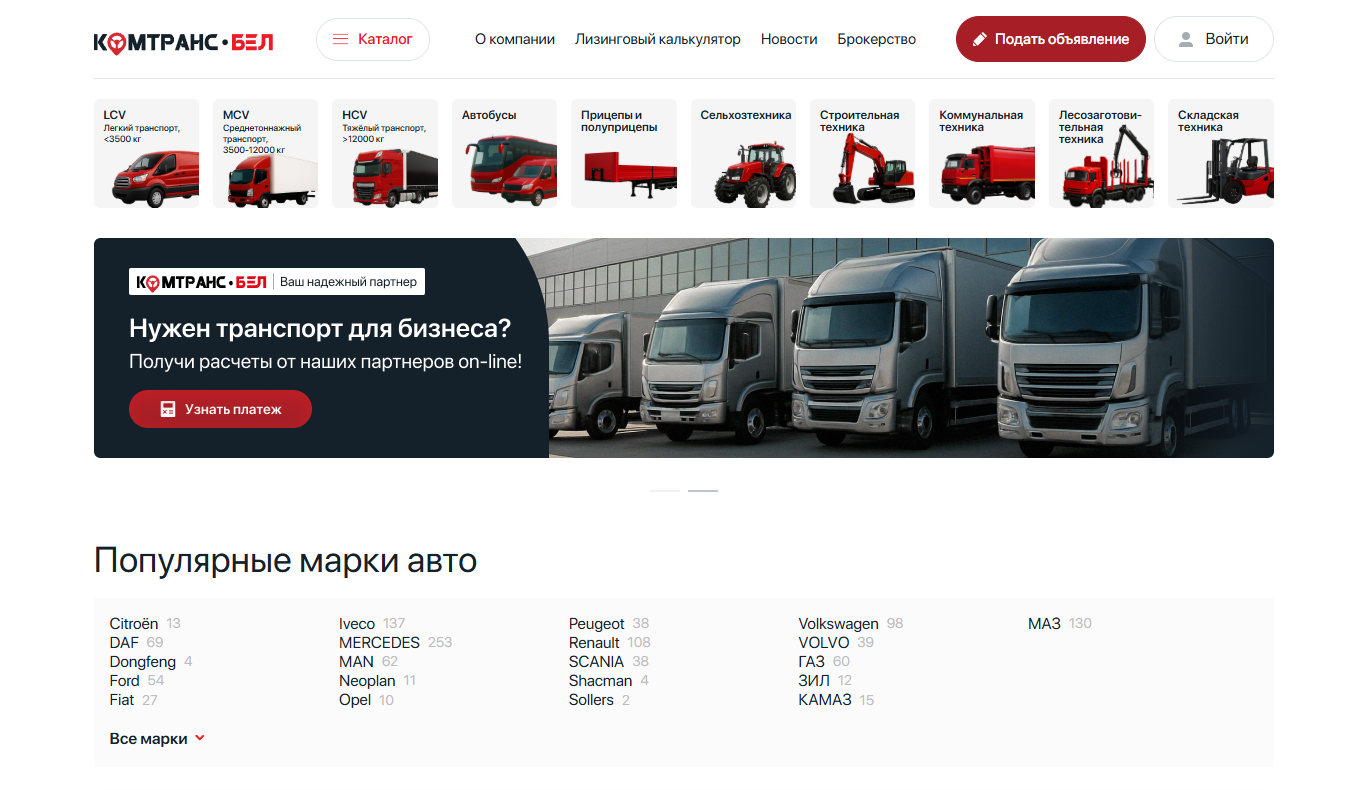Open the MERCEDES brand link
Screen dimensions: 1356x790
click(379, 642)
